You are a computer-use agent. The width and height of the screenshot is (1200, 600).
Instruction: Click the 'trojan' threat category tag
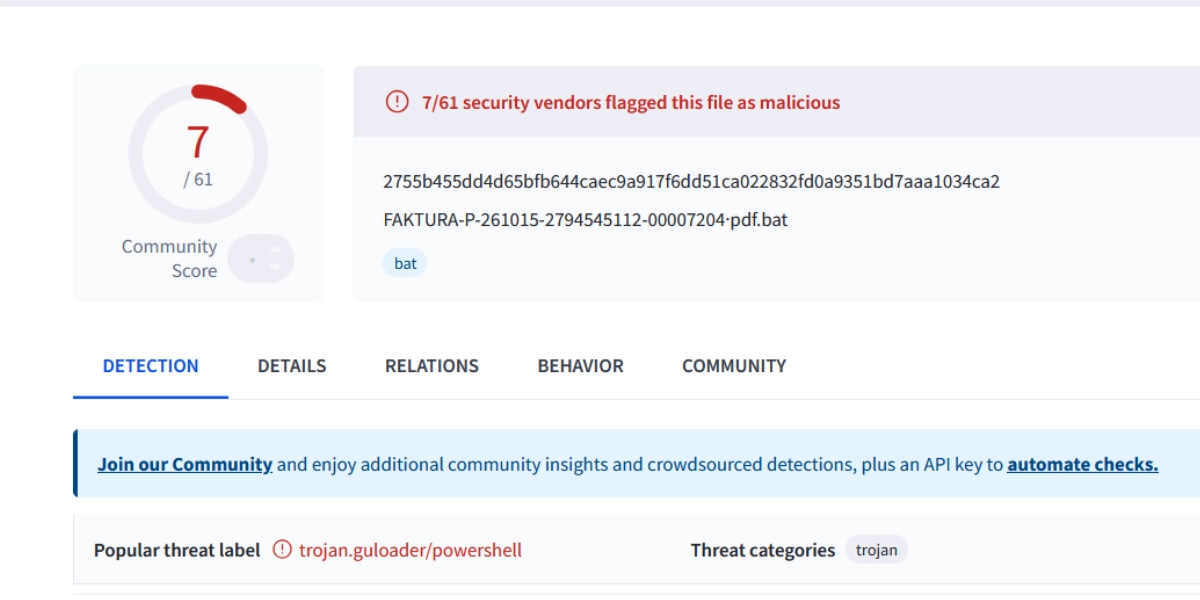[x=876, y=550]
